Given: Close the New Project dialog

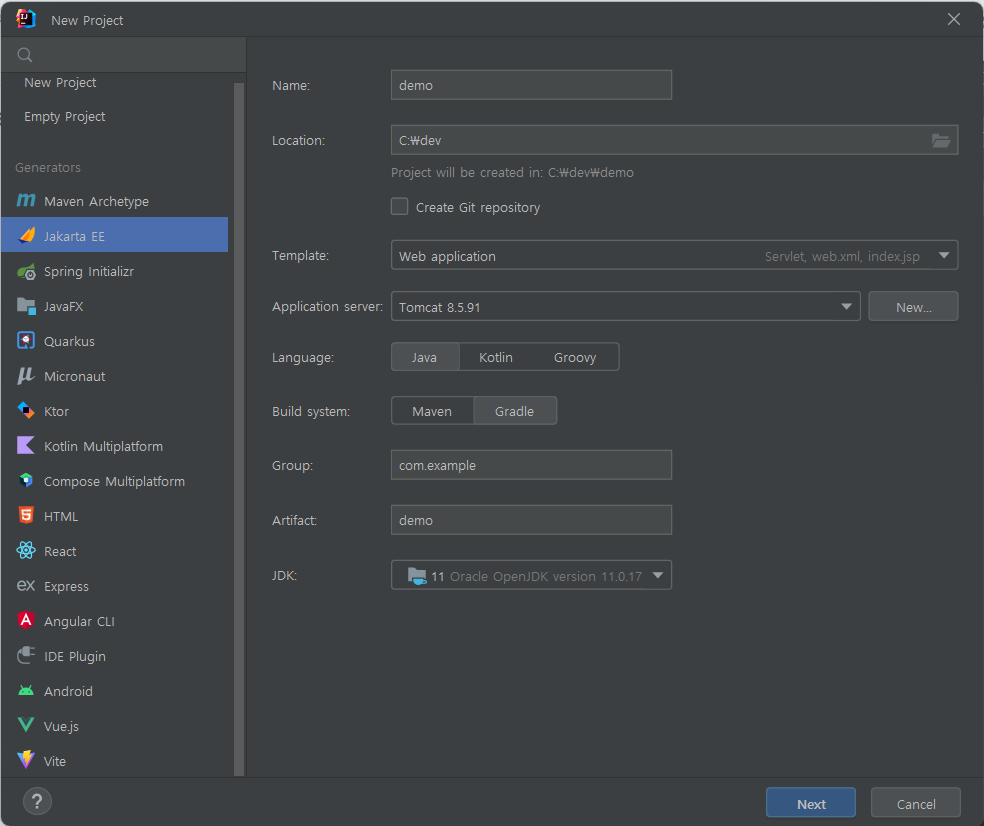Looking at the screenshot, I should [954, 19].
